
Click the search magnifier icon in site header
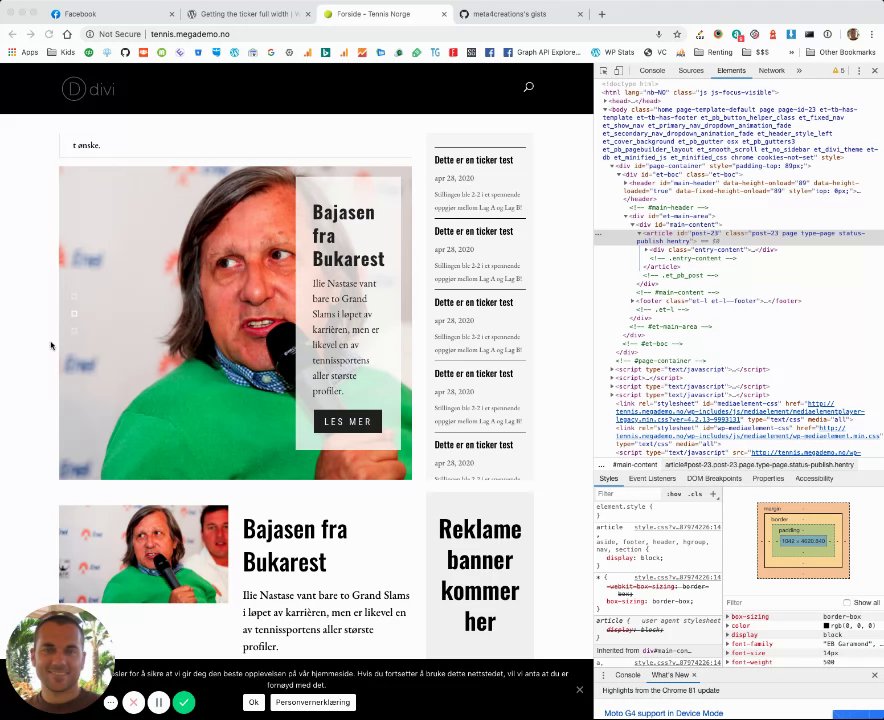point(528,87)
